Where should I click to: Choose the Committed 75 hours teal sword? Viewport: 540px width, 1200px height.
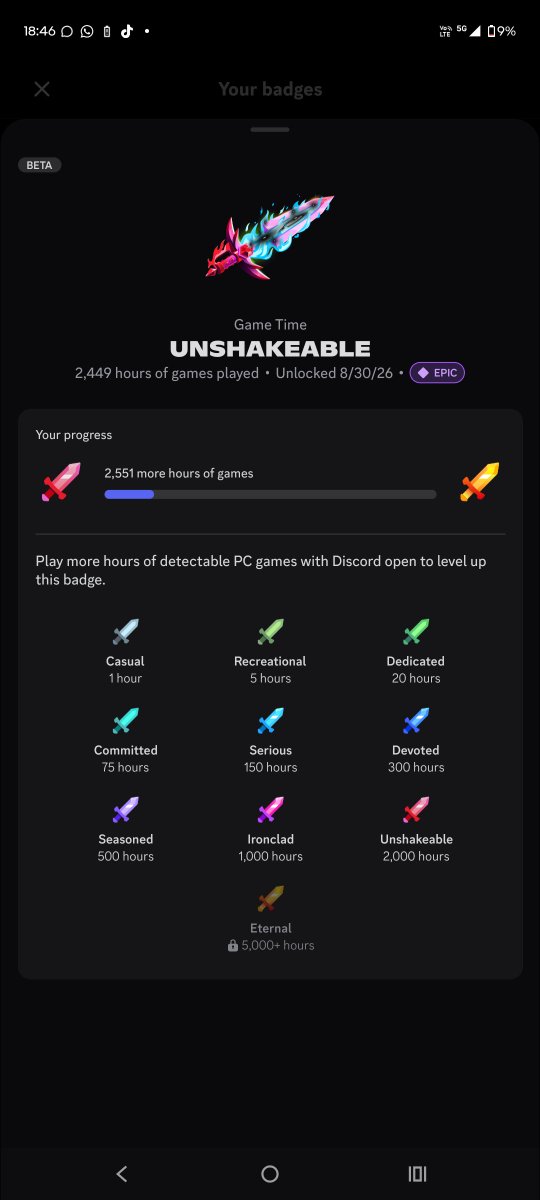[125, 721]
